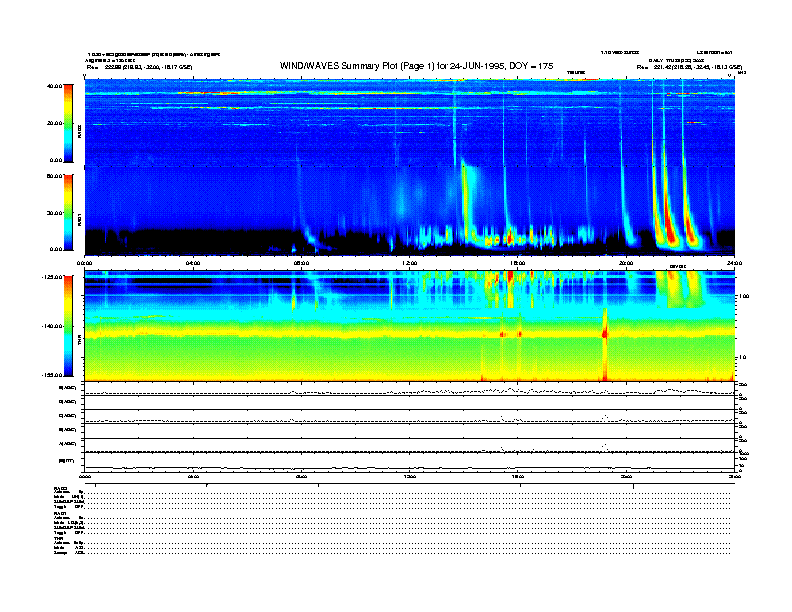Click the 12:00 tick label under RAD1 panel

(410, 263)
